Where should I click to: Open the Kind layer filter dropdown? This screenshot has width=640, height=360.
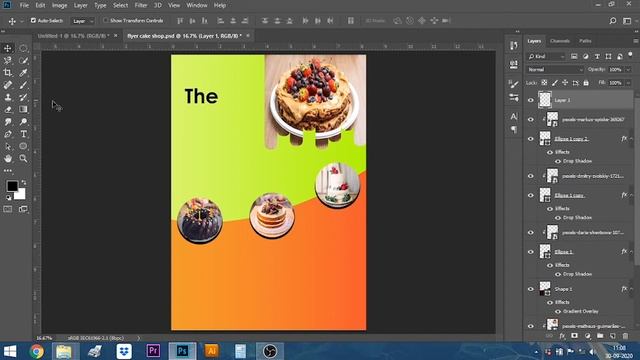point(546,57)
